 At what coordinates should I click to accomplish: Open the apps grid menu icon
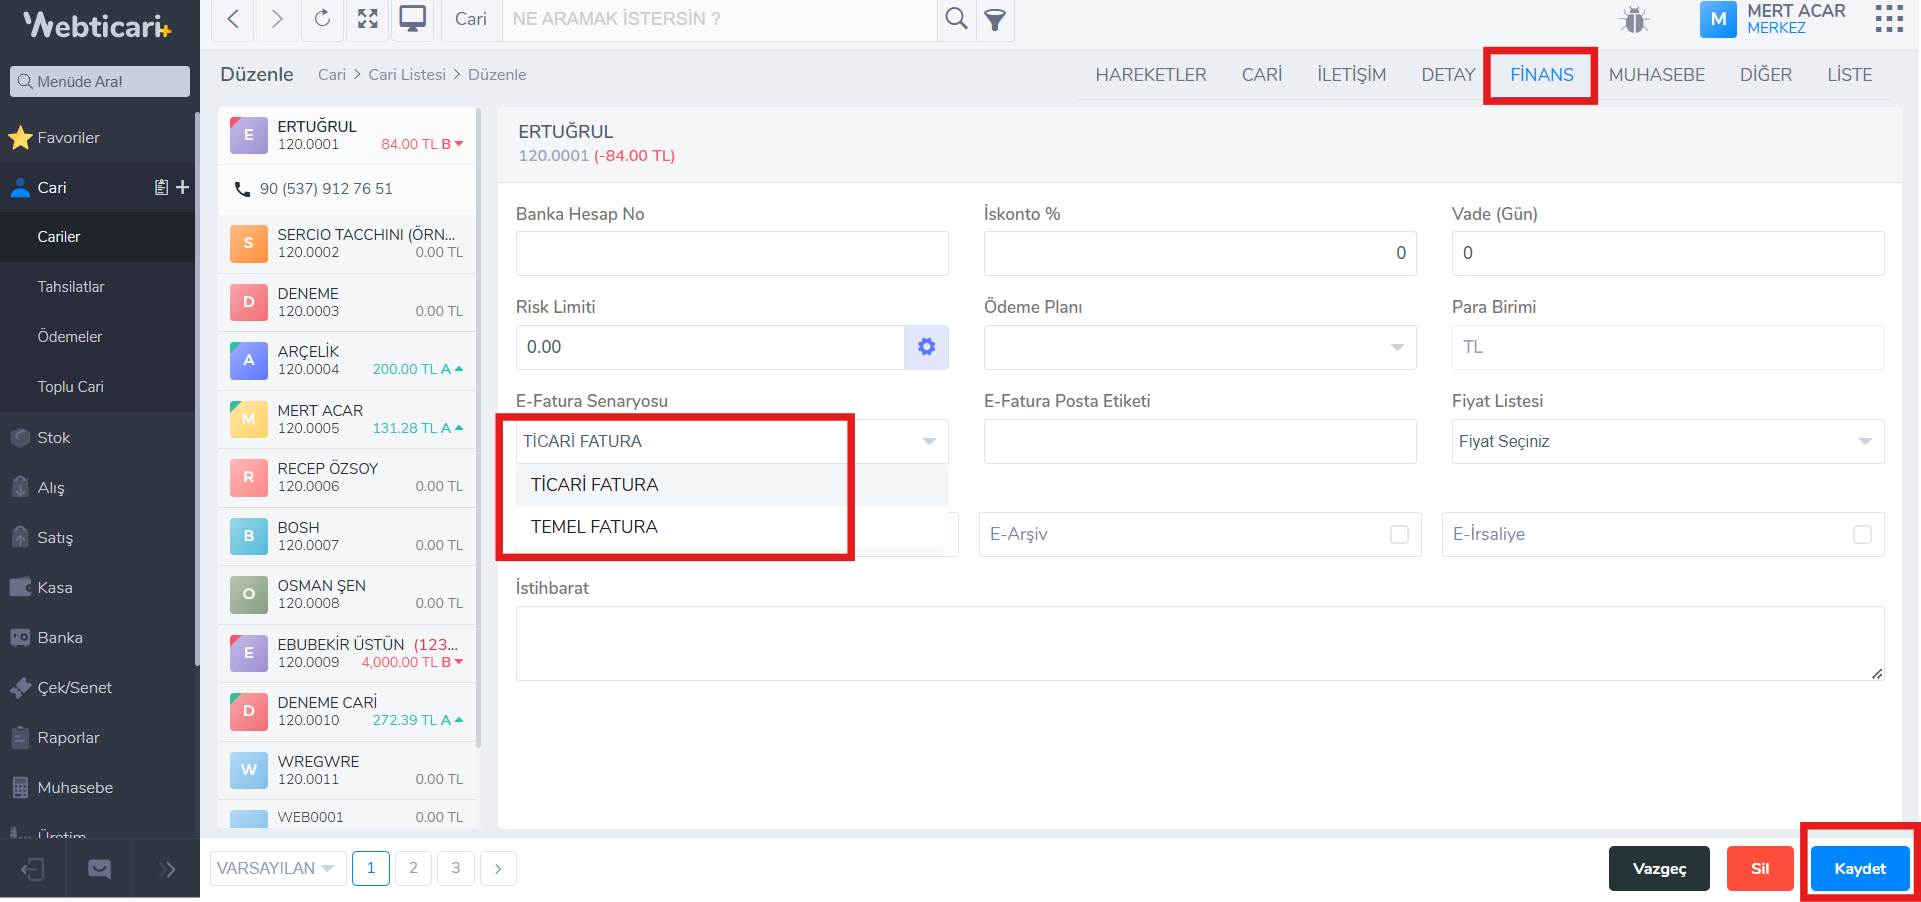(x=1888, y=19)
